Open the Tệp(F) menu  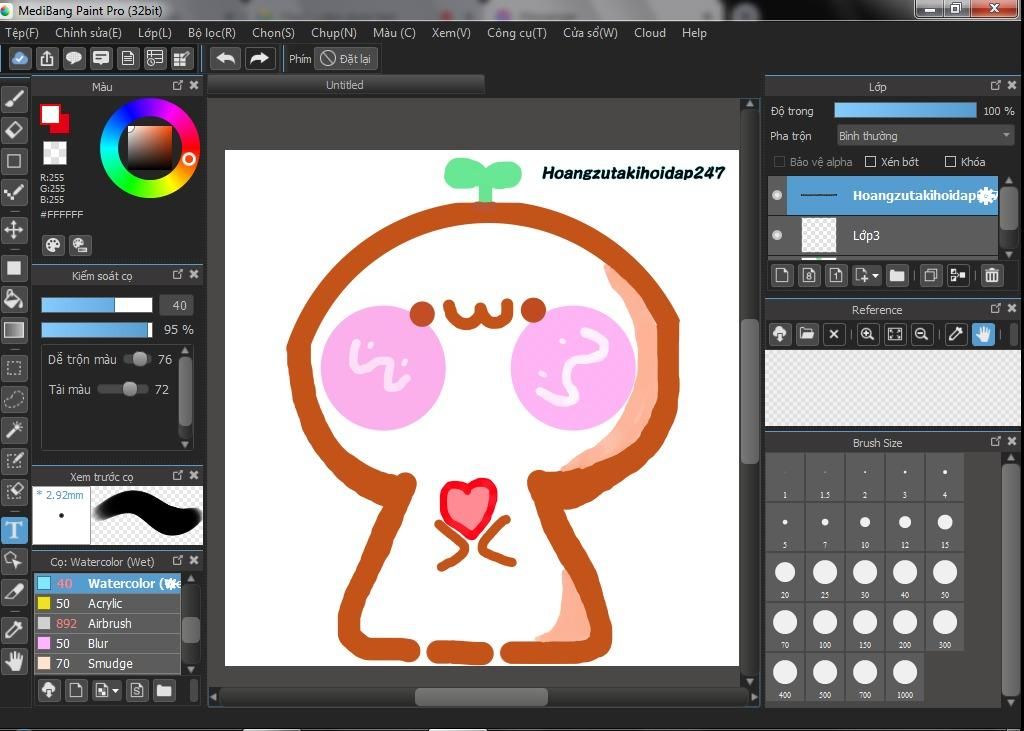point(22,33)
